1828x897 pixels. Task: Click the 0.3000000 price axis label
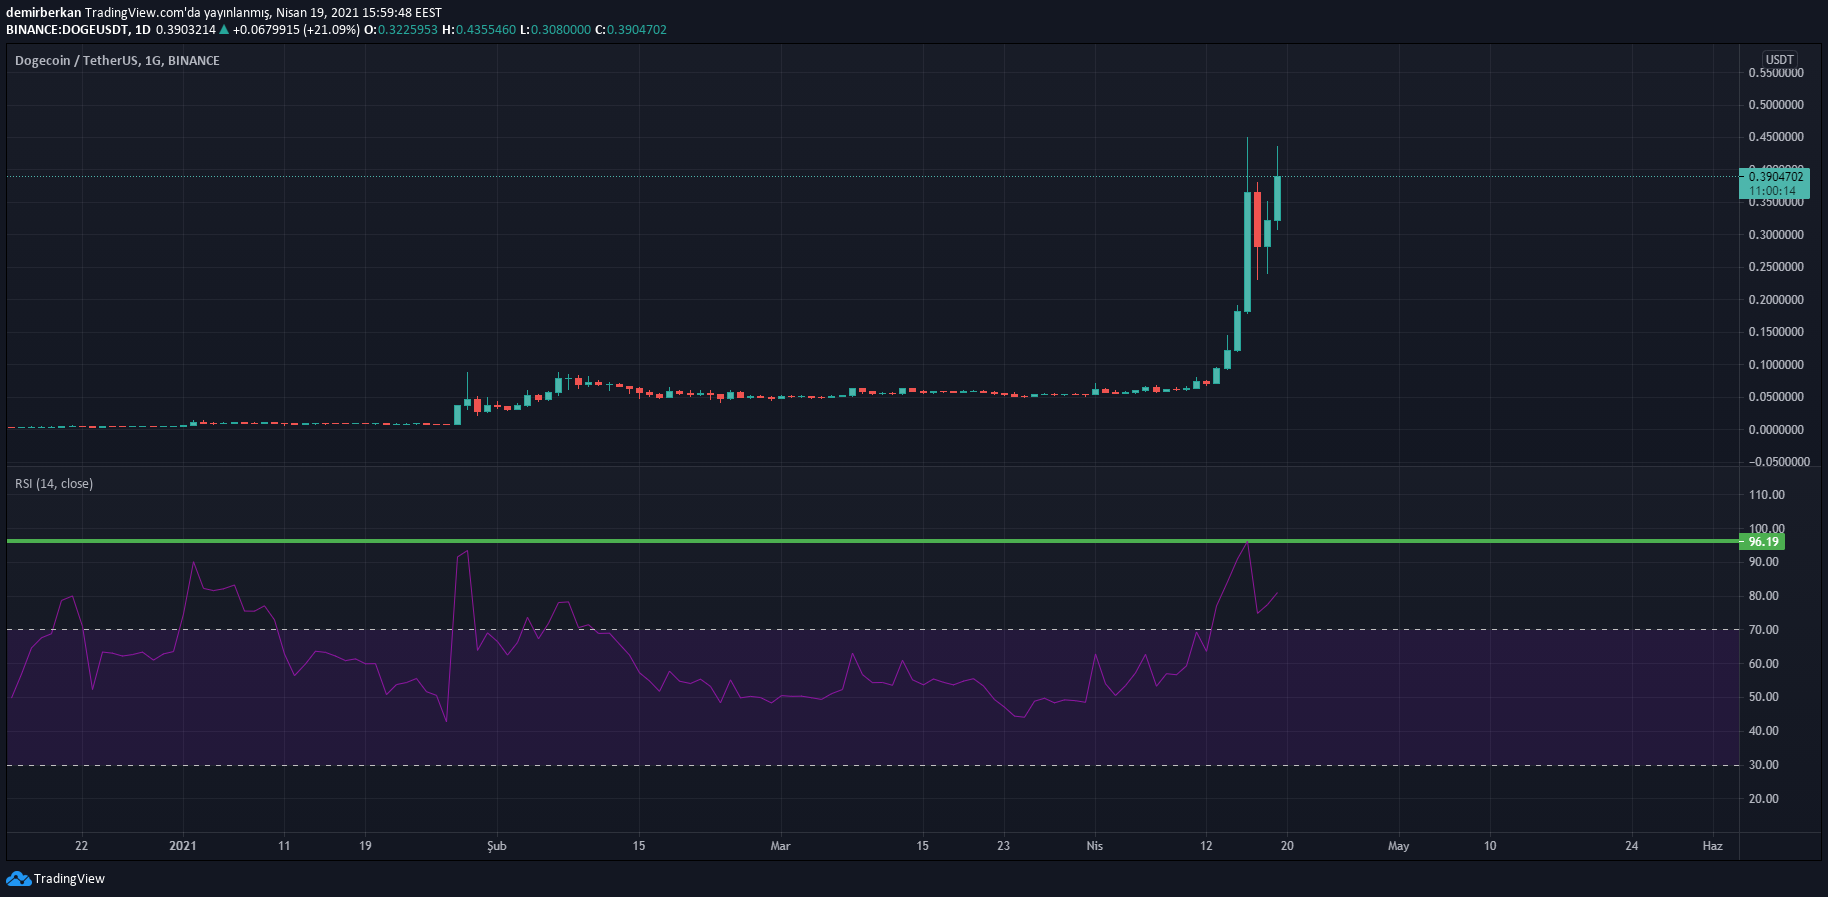1776,235
